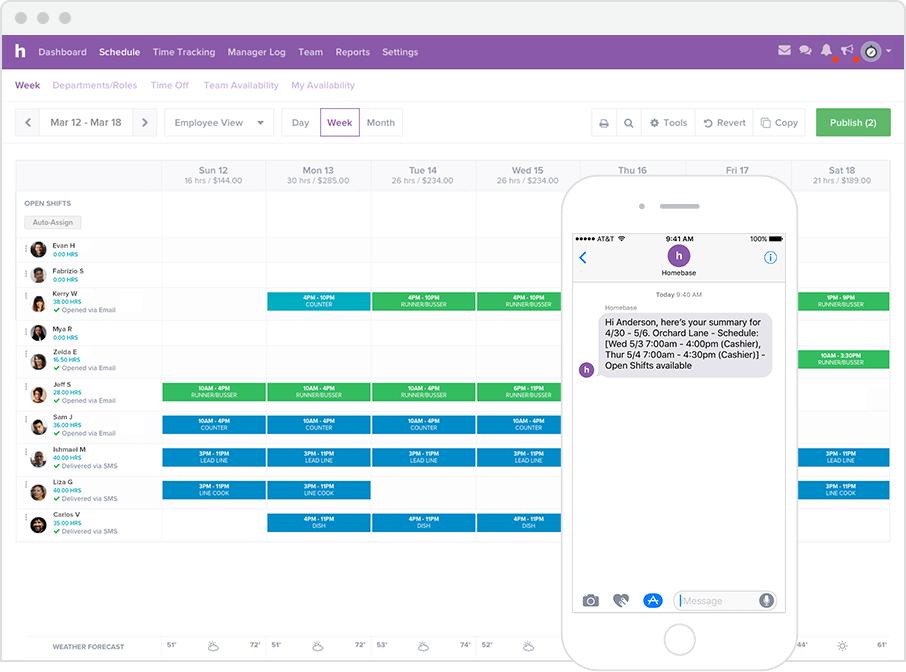Screen dimensions: 906x672
Task: Open the Tools menu with gear icon
Action: pyautogui.click(x=668, y=122)
